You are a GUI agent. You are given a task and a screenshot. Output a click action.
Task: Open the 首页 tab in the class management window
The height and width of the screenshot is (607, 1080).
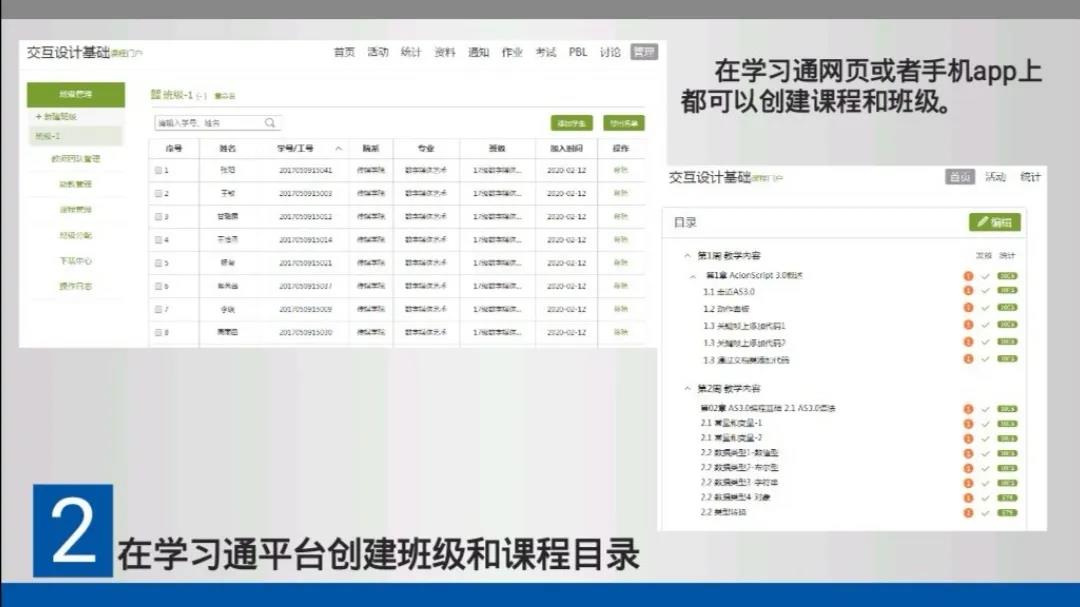344,52
